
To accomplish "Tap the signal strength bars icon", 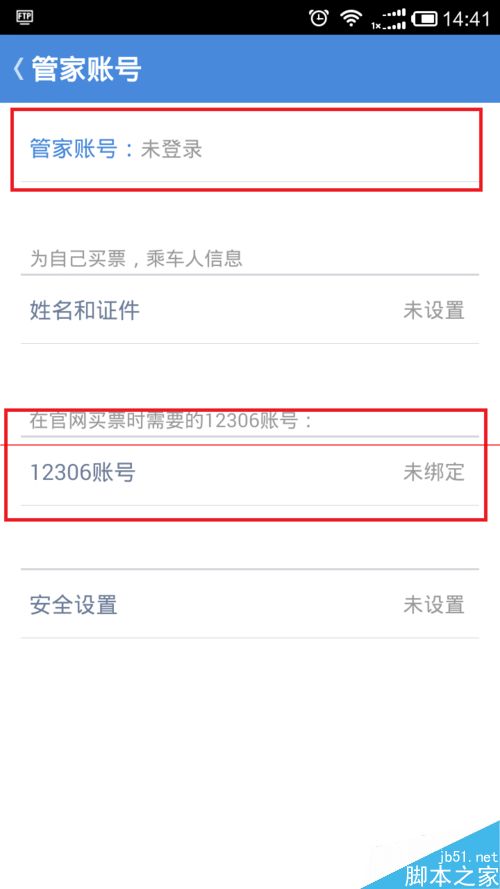I will (389, 19).
